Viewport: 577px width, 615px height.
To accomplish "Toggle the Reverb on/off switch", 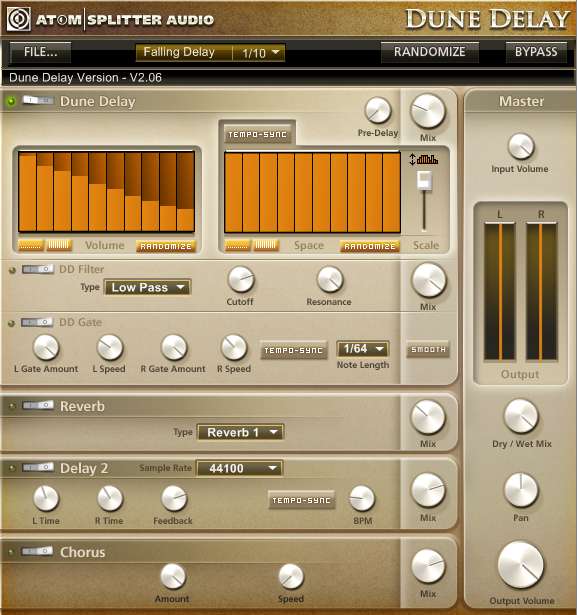I will (38, 405).
